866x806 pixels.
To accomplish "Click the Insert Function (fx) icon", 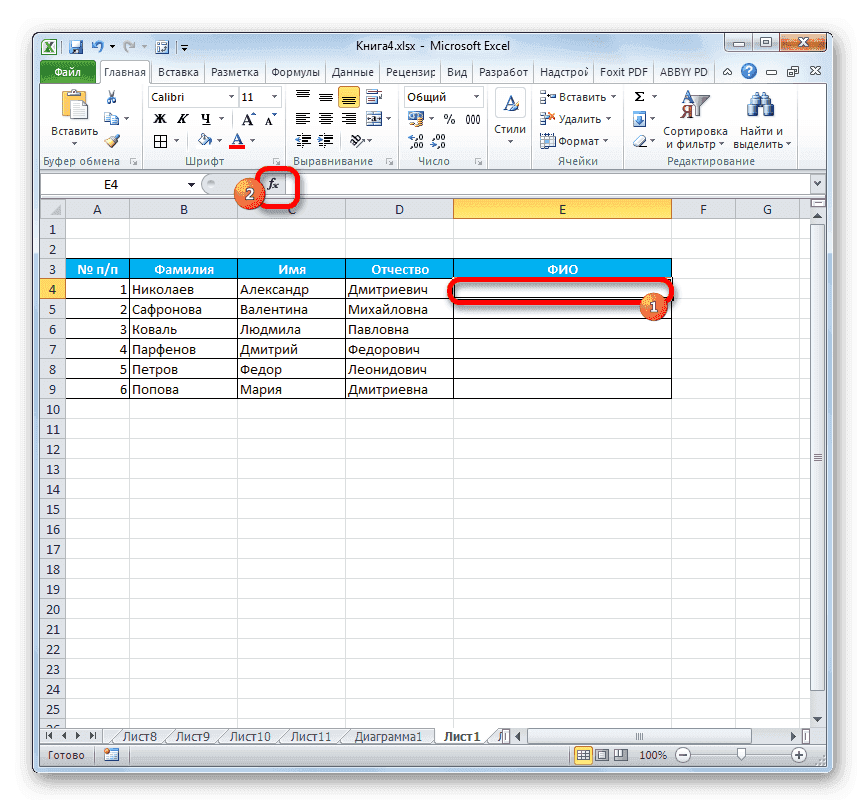I will tap(275, 184).
